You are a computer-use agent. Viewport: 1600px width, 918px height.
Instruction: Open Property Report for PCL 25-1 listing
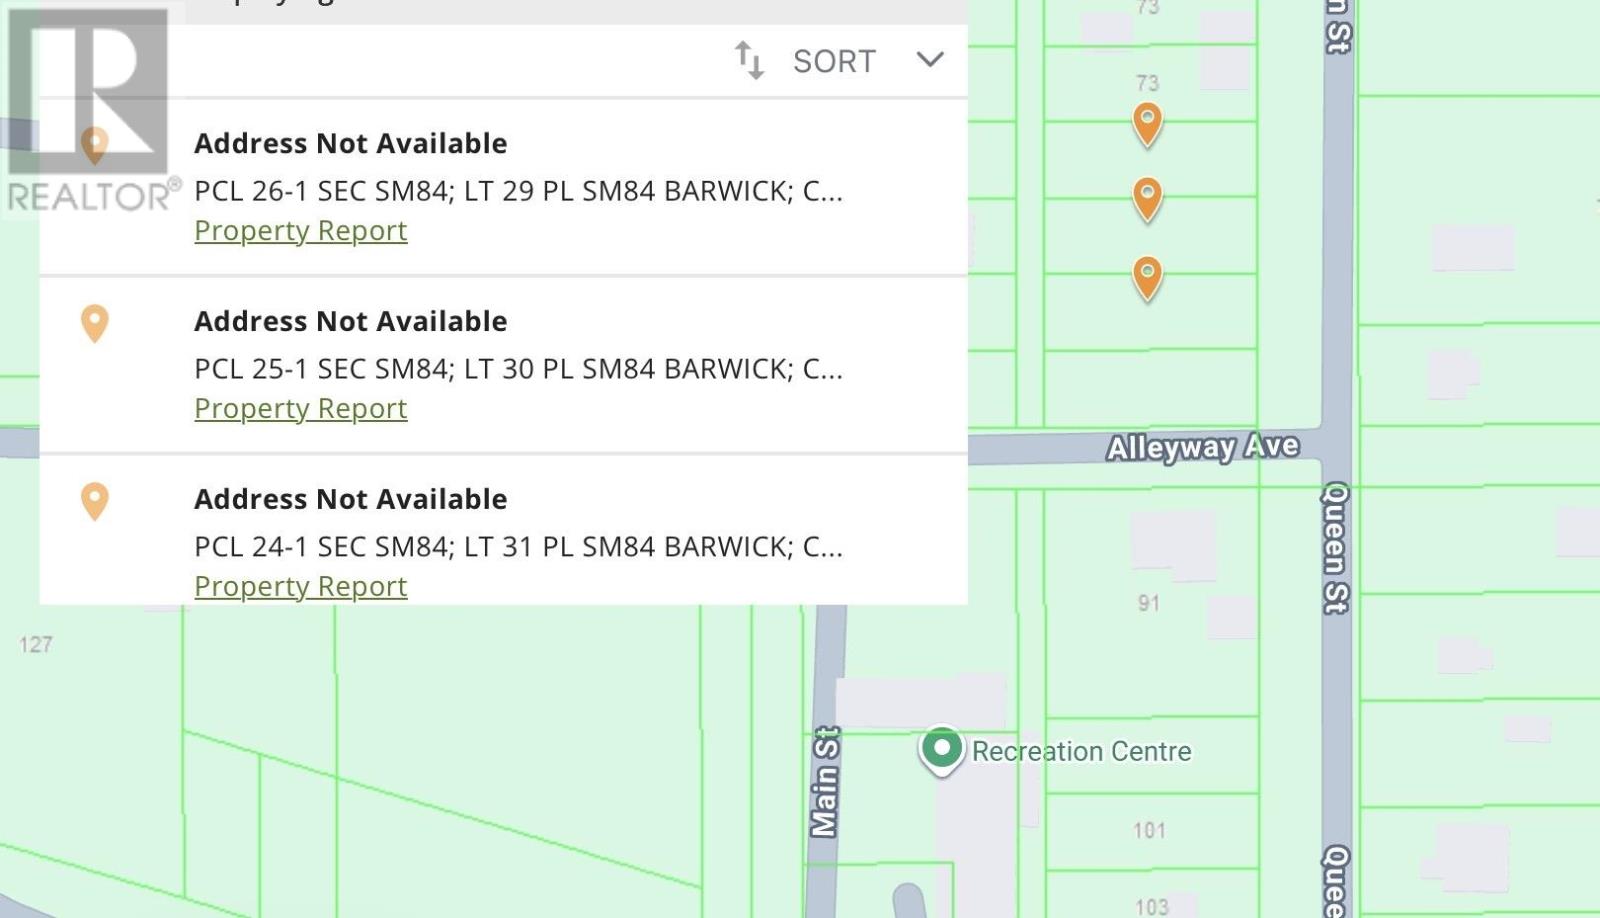click(x=300, y=408)
